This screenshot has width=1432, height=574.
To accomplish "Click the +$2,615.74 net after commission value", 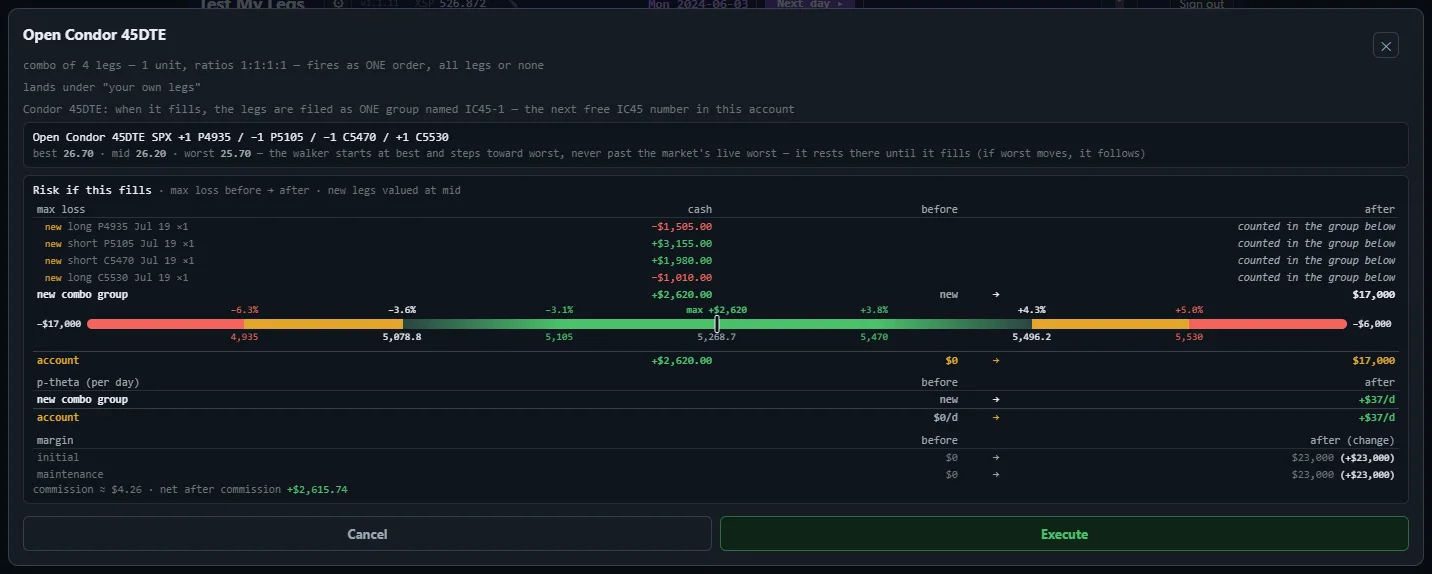I will (317, 489).
